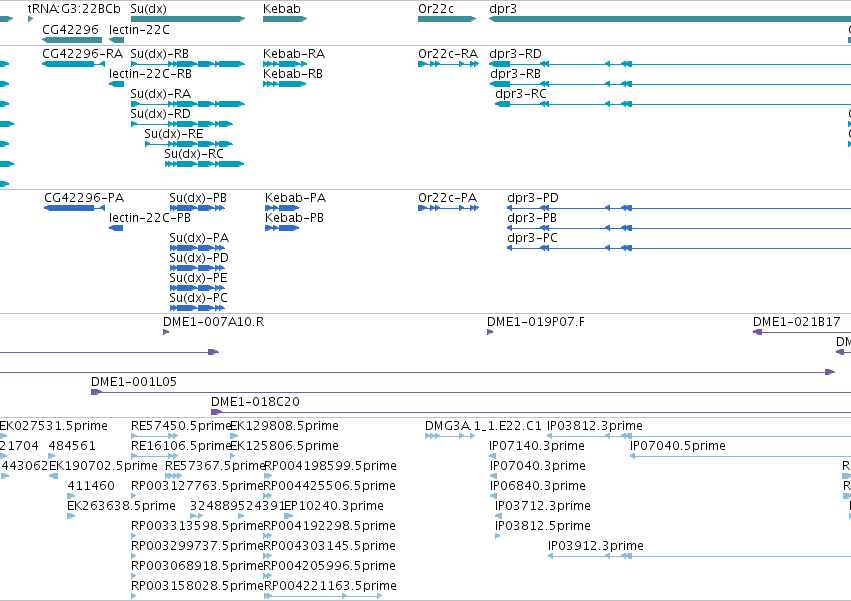Viewport: 851px width, 601px height.
Task: Click the RP004198599.5prime EST label
Action: click(330, 466)
